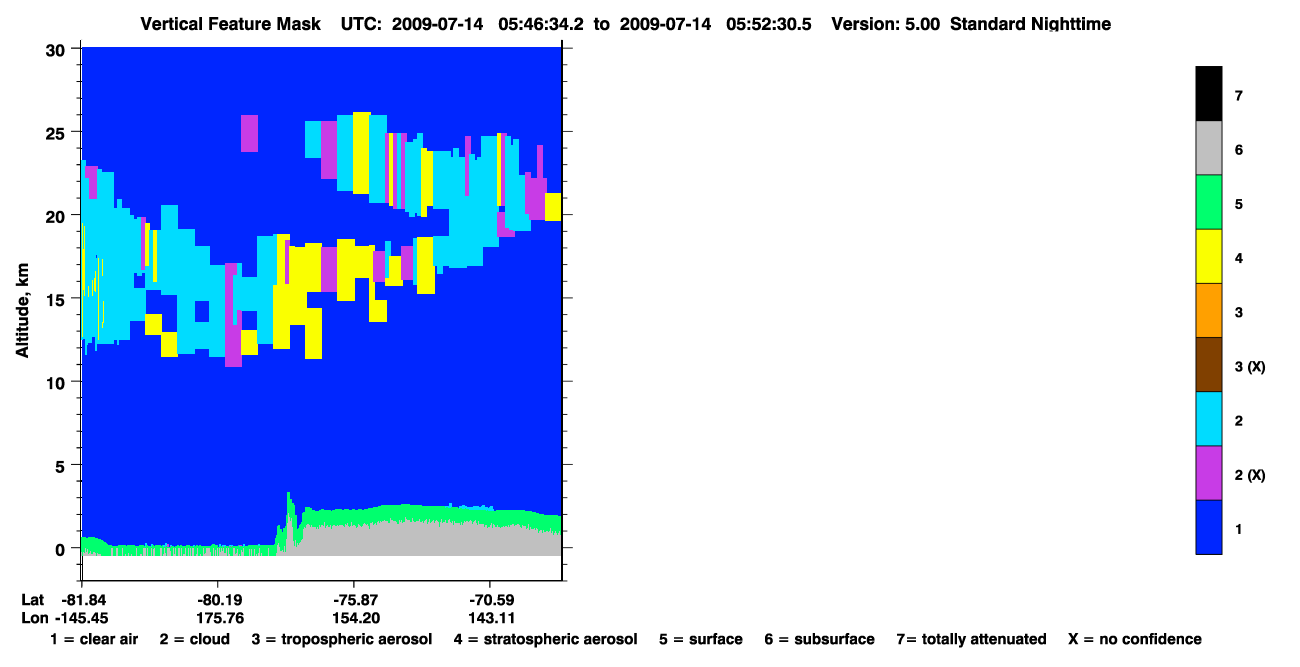Click the orange color bar segment labeled 3
The width and height of the screenshot is (1300, 667).
pyautogui.click(x=1208, y=310)
